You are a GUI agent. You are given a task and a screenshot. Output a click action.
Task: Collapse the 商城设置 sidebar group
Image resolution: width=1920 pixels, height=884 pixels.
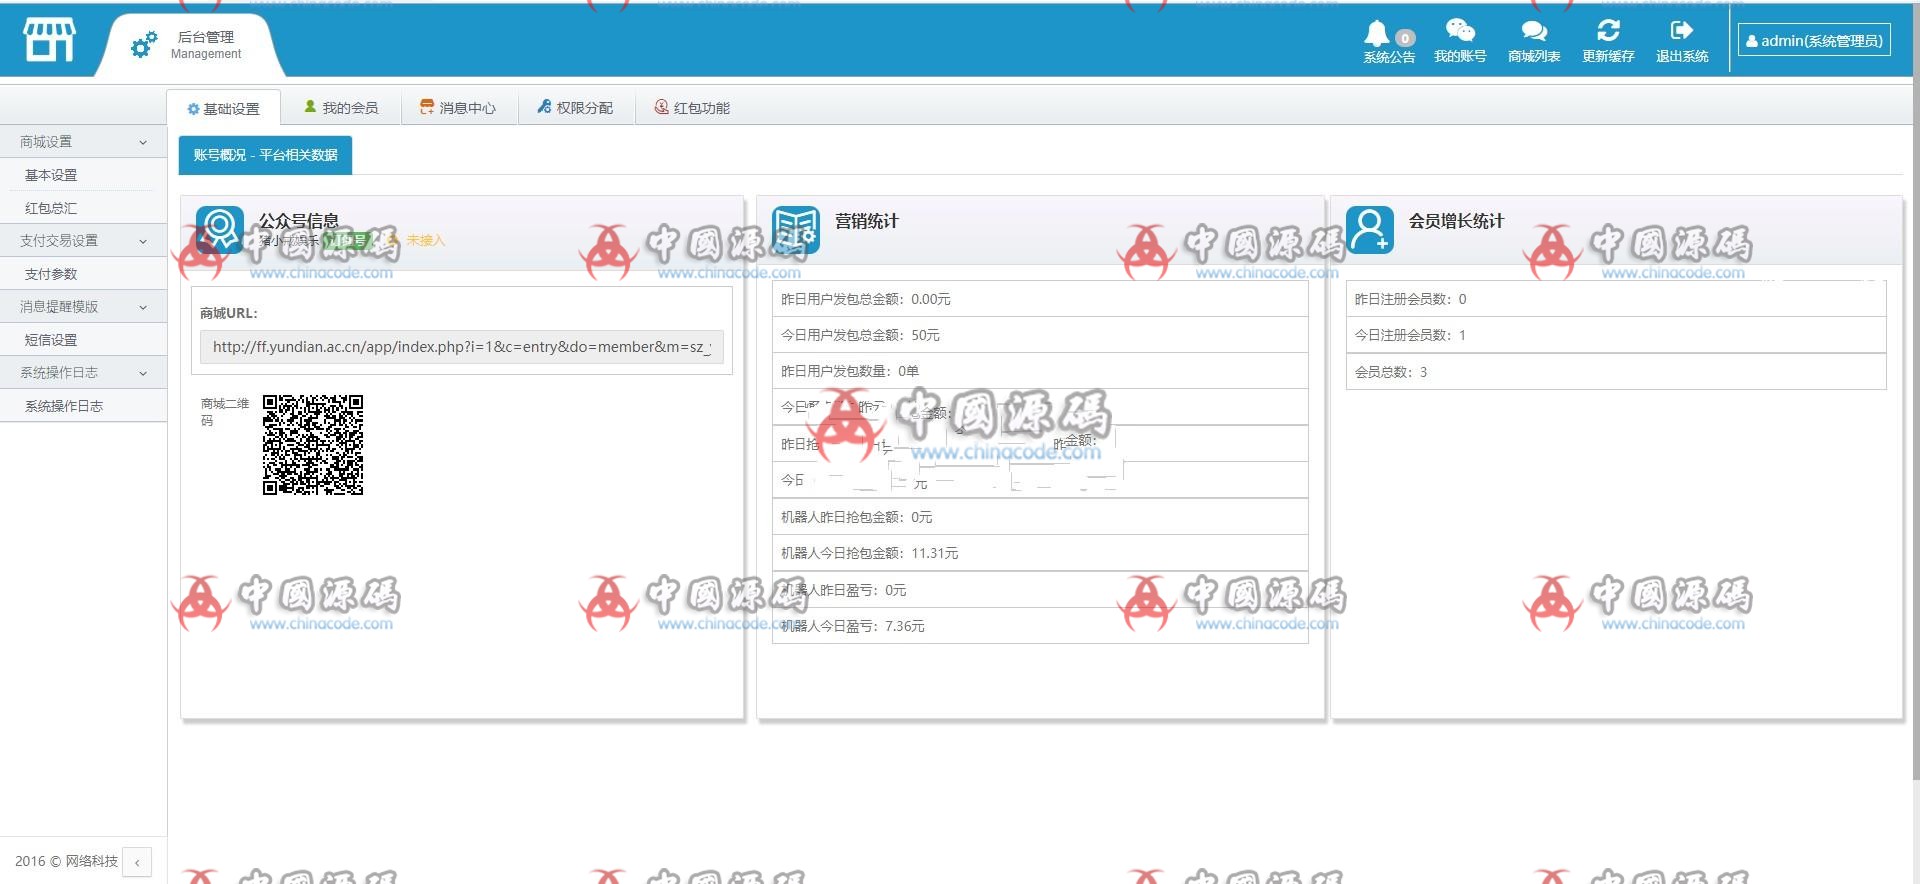(x=83, y=142)
